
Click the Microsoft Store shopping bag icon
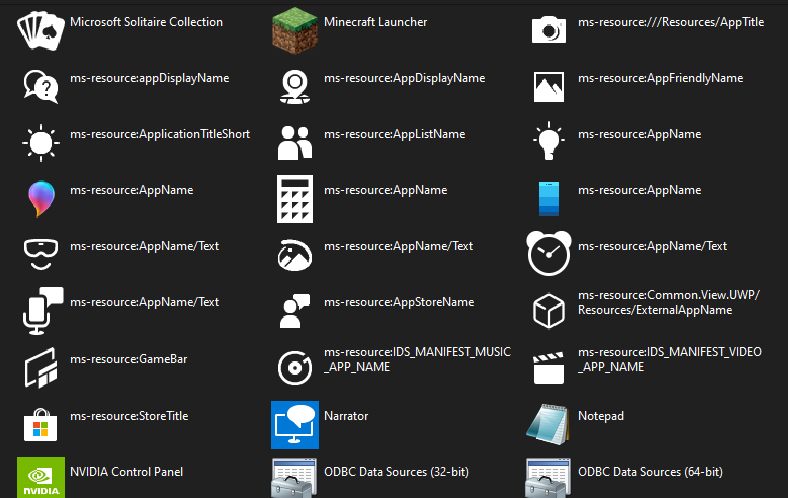41,425
